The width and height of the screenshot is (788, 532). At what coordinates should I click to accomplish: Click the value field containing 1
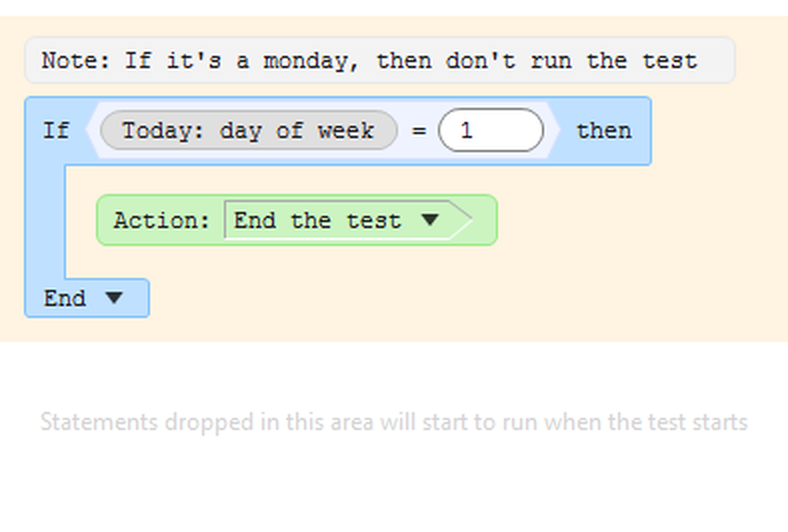pos(490,131)
